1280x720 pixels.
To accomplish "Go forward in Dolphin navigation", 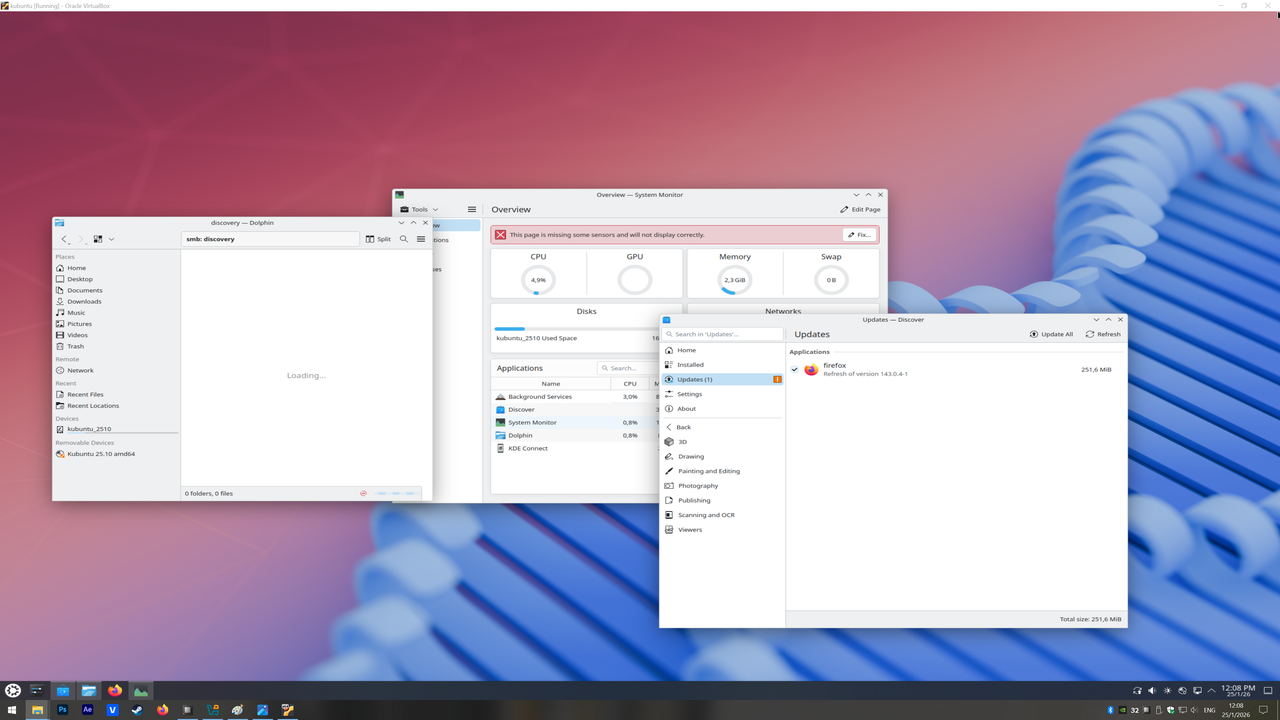I will [x=81, y=239].
